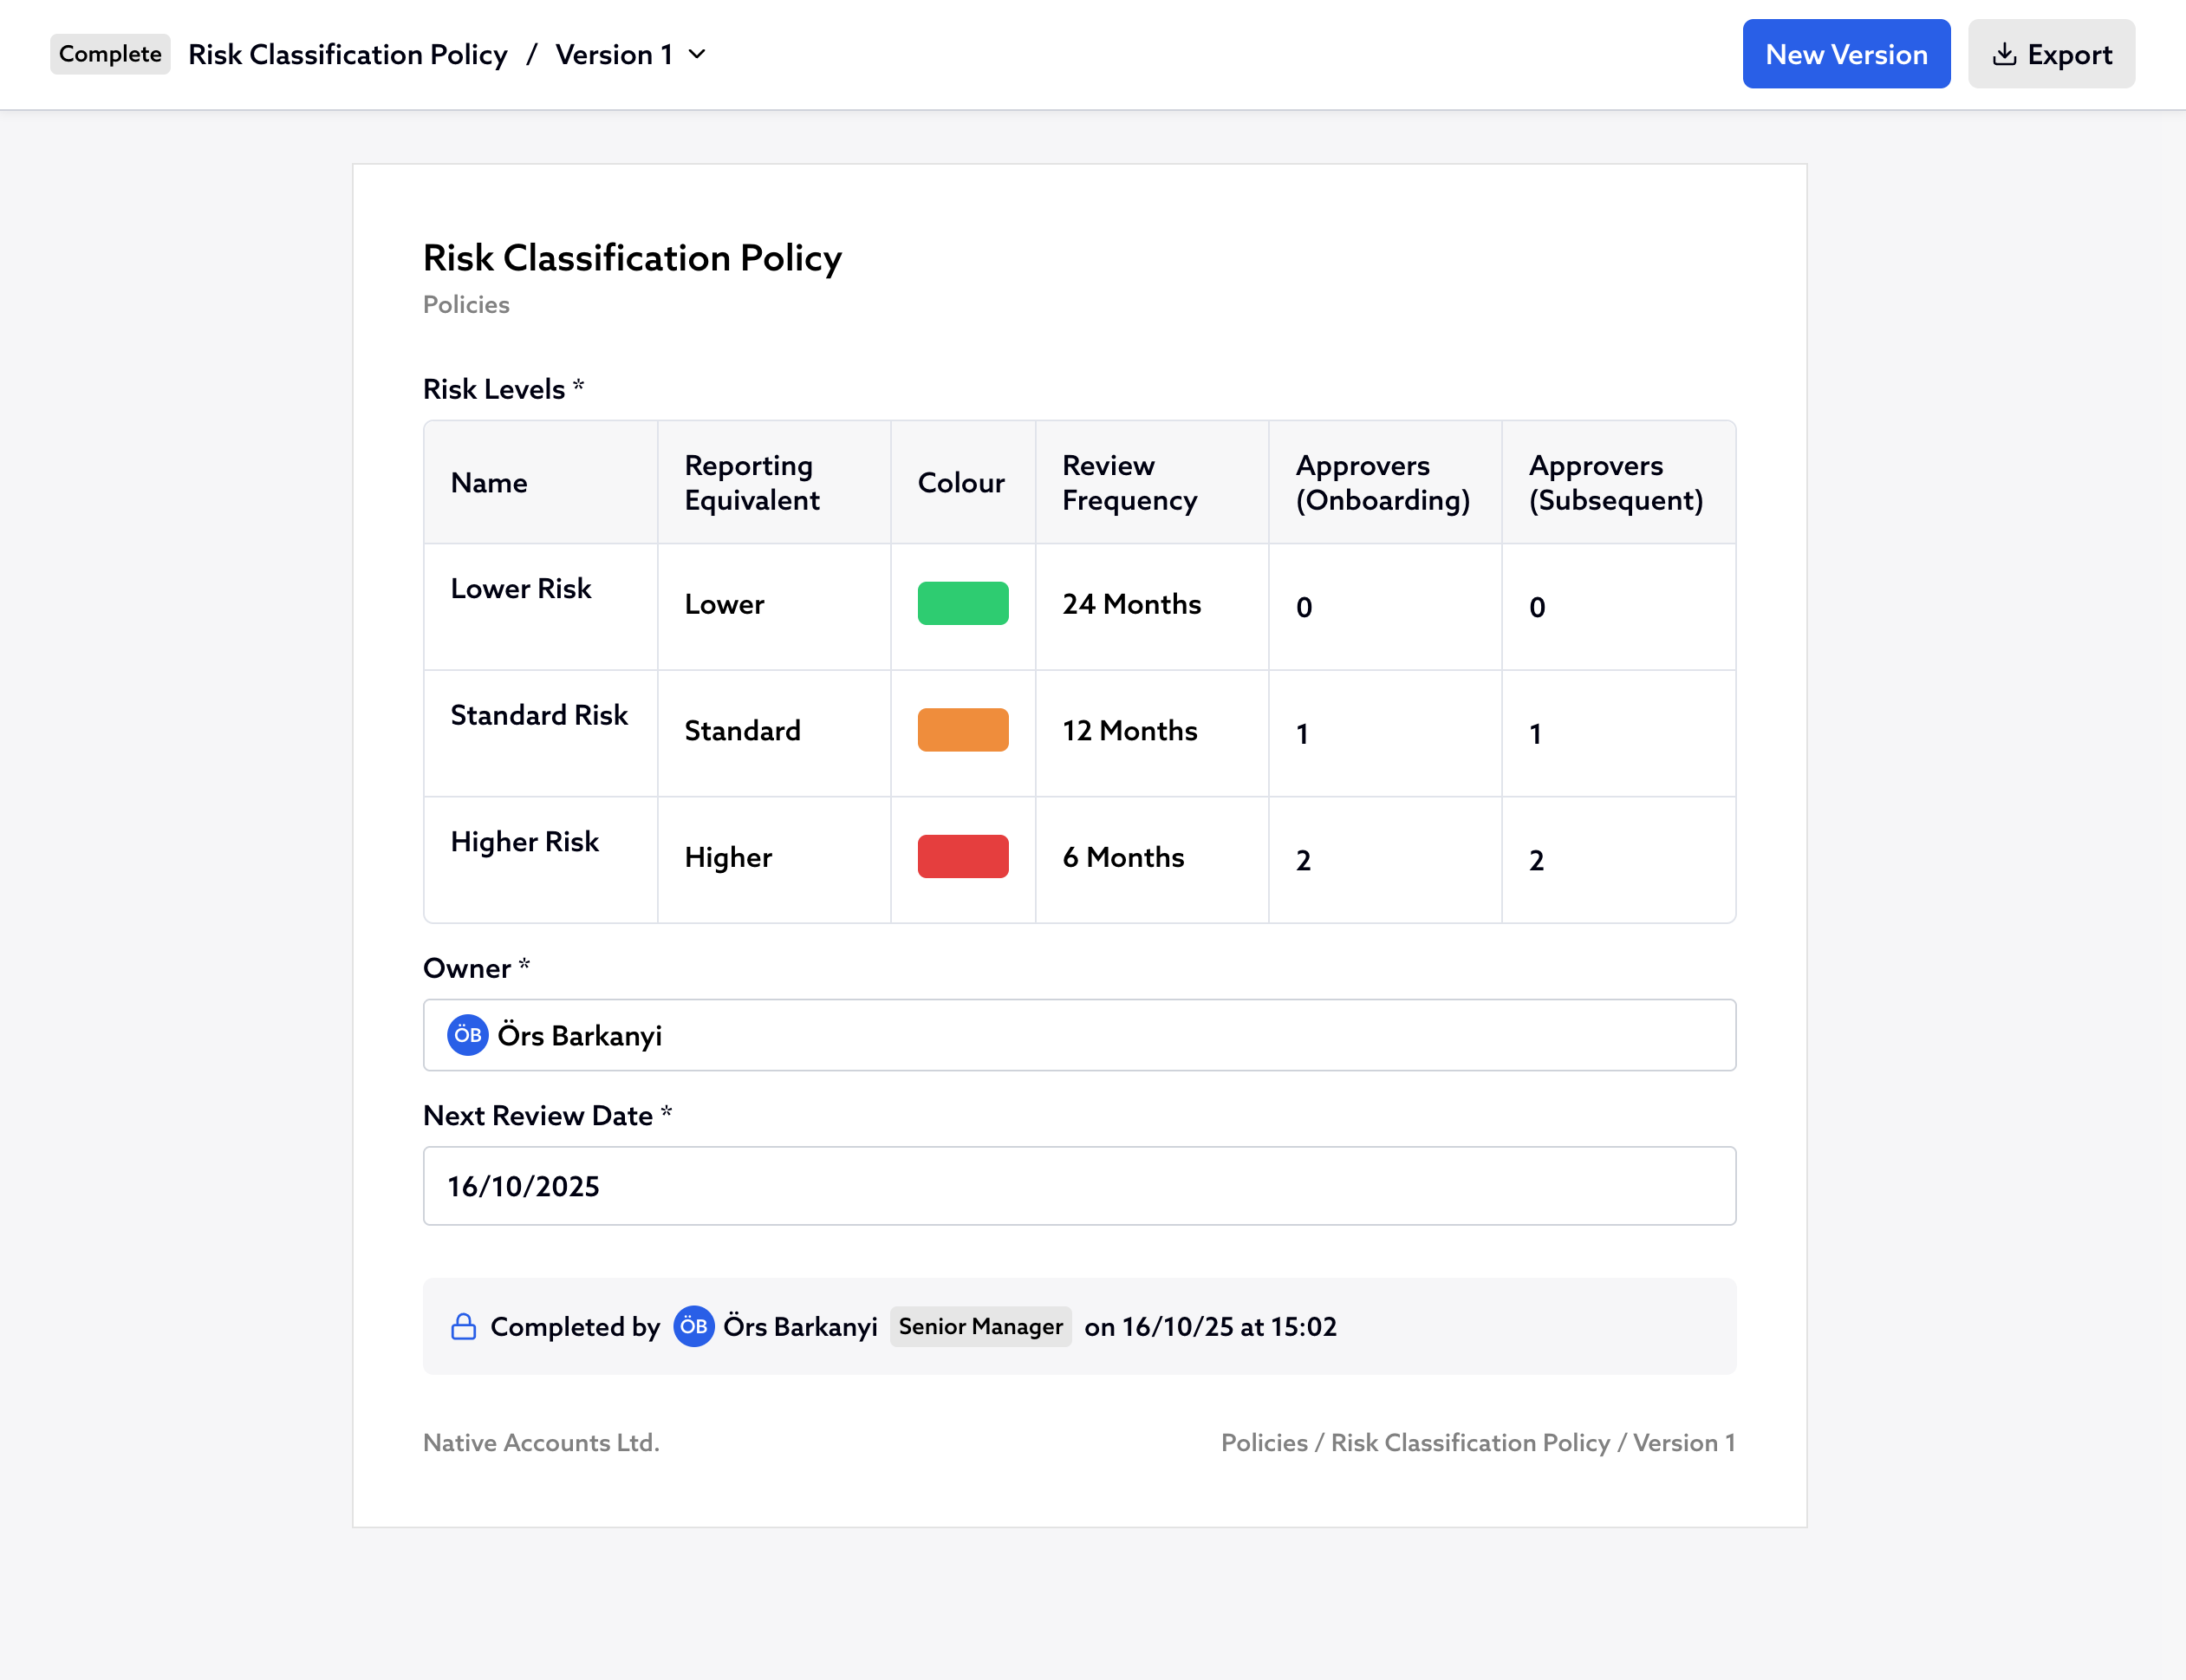Select the orange Standard Risk colour swatch
The width and height of the screenshot is (2186, 1680).
(x=962, y=730)
